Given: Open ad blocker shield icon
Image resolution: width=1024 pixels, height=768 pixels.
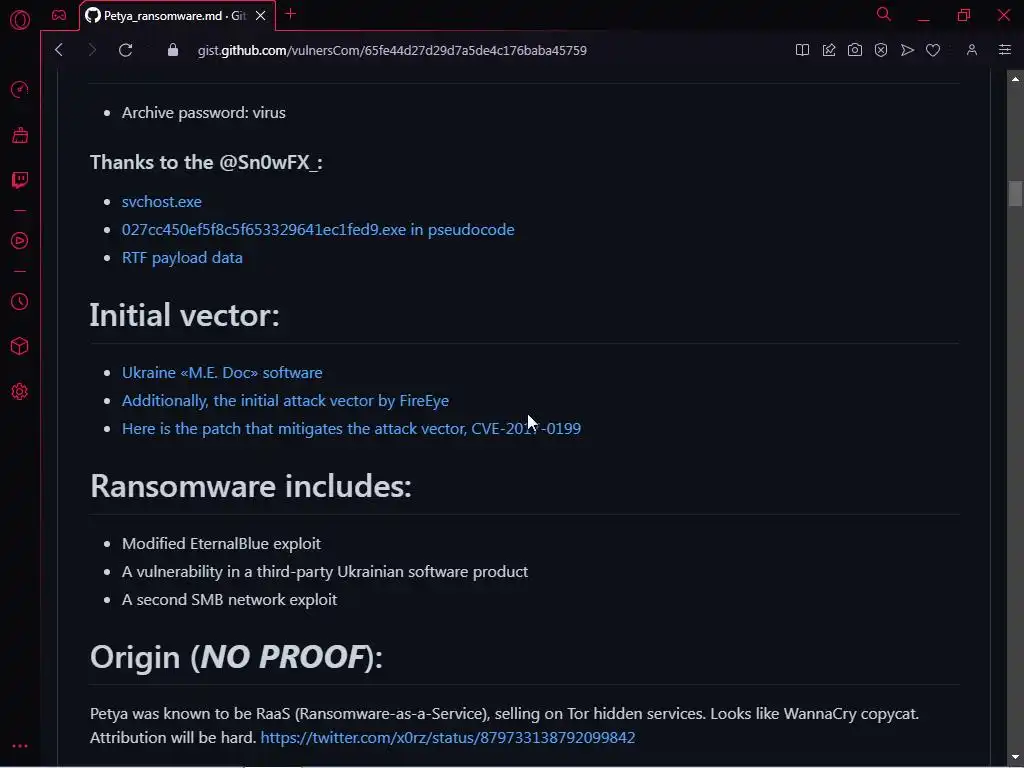Looking at the screenshot, I should [881, 50].
